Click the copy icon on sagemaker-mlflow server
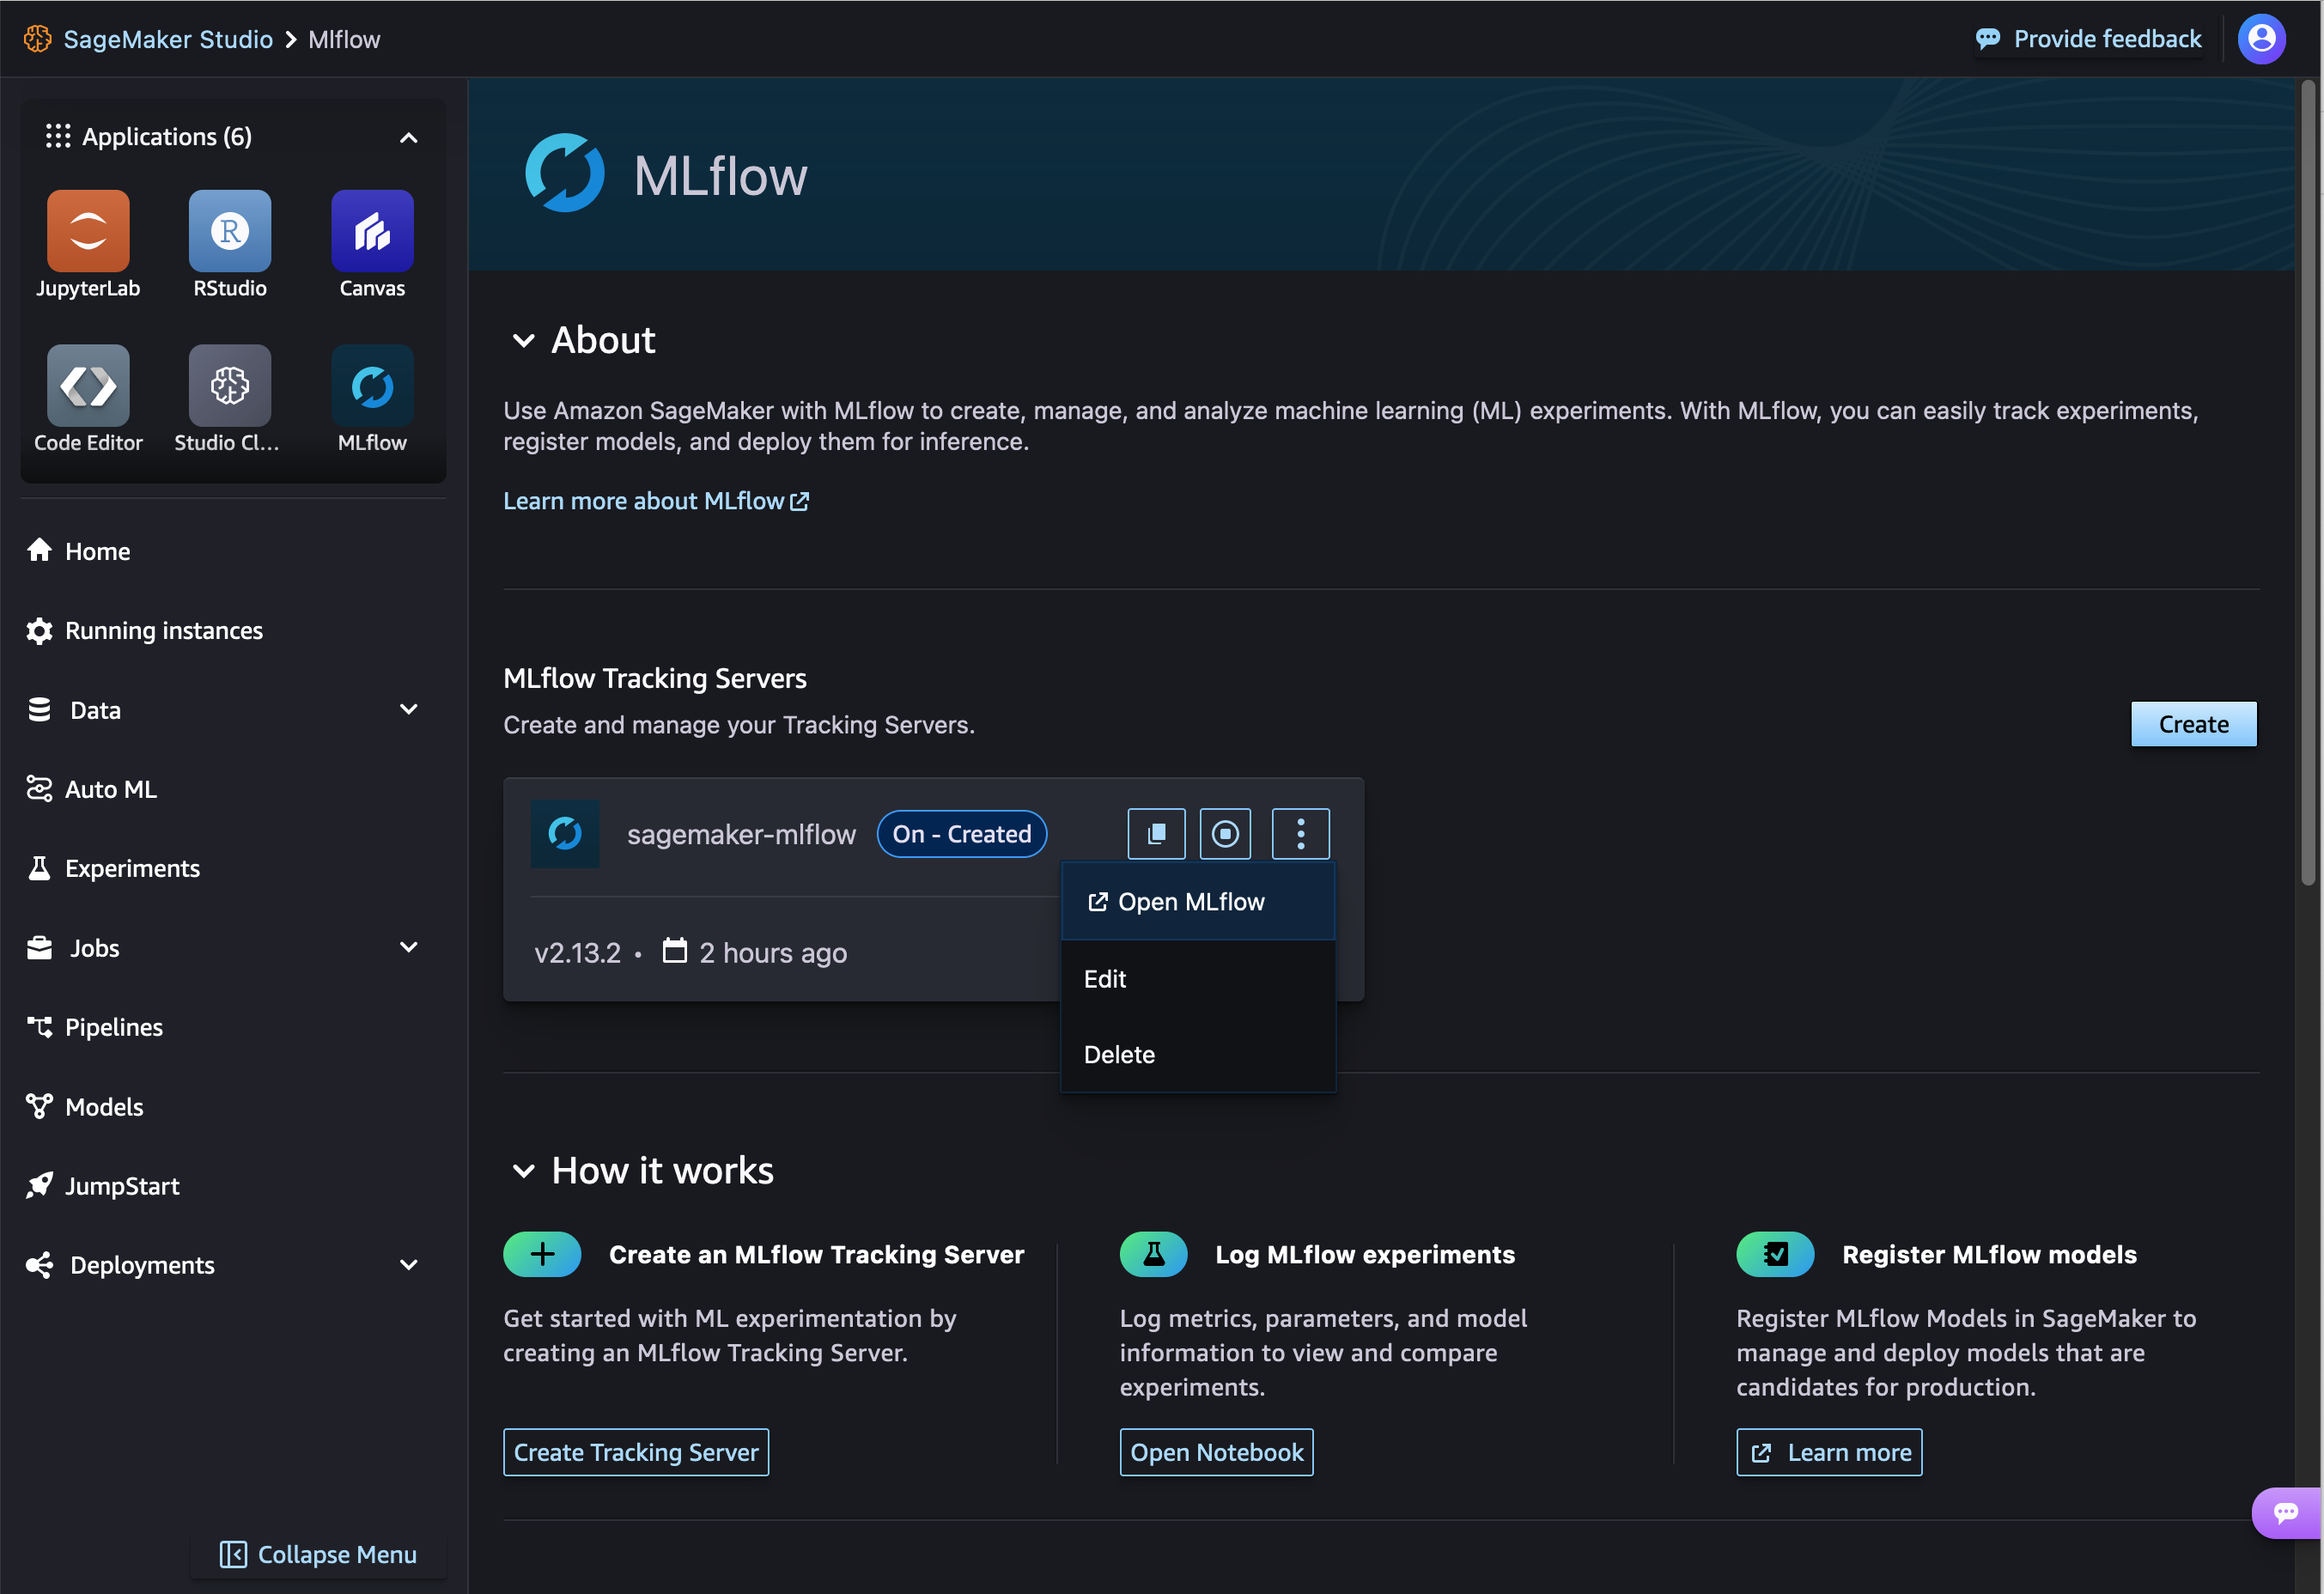 [x=1153, y=831]
